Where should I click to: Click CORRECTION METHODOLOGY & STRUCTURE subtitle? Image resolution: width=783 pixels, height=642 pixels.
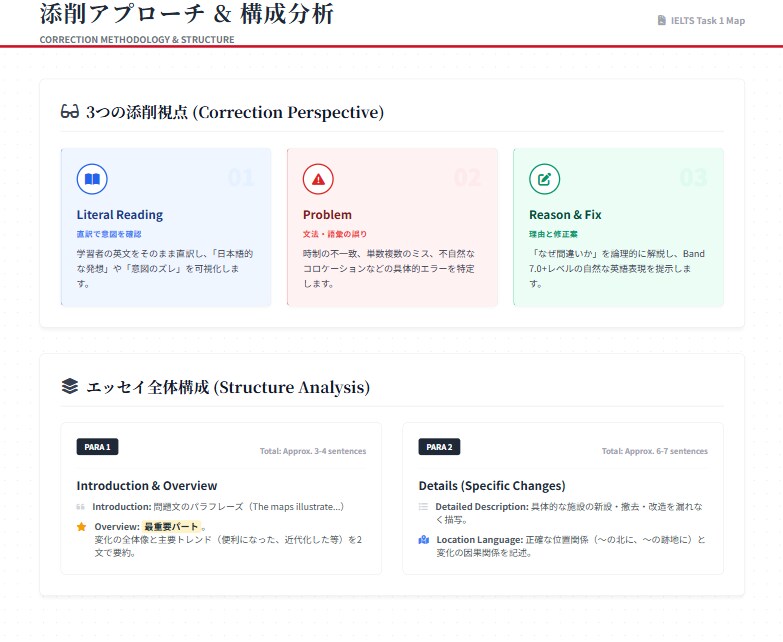pyautogui.click(x=137, y=39)
